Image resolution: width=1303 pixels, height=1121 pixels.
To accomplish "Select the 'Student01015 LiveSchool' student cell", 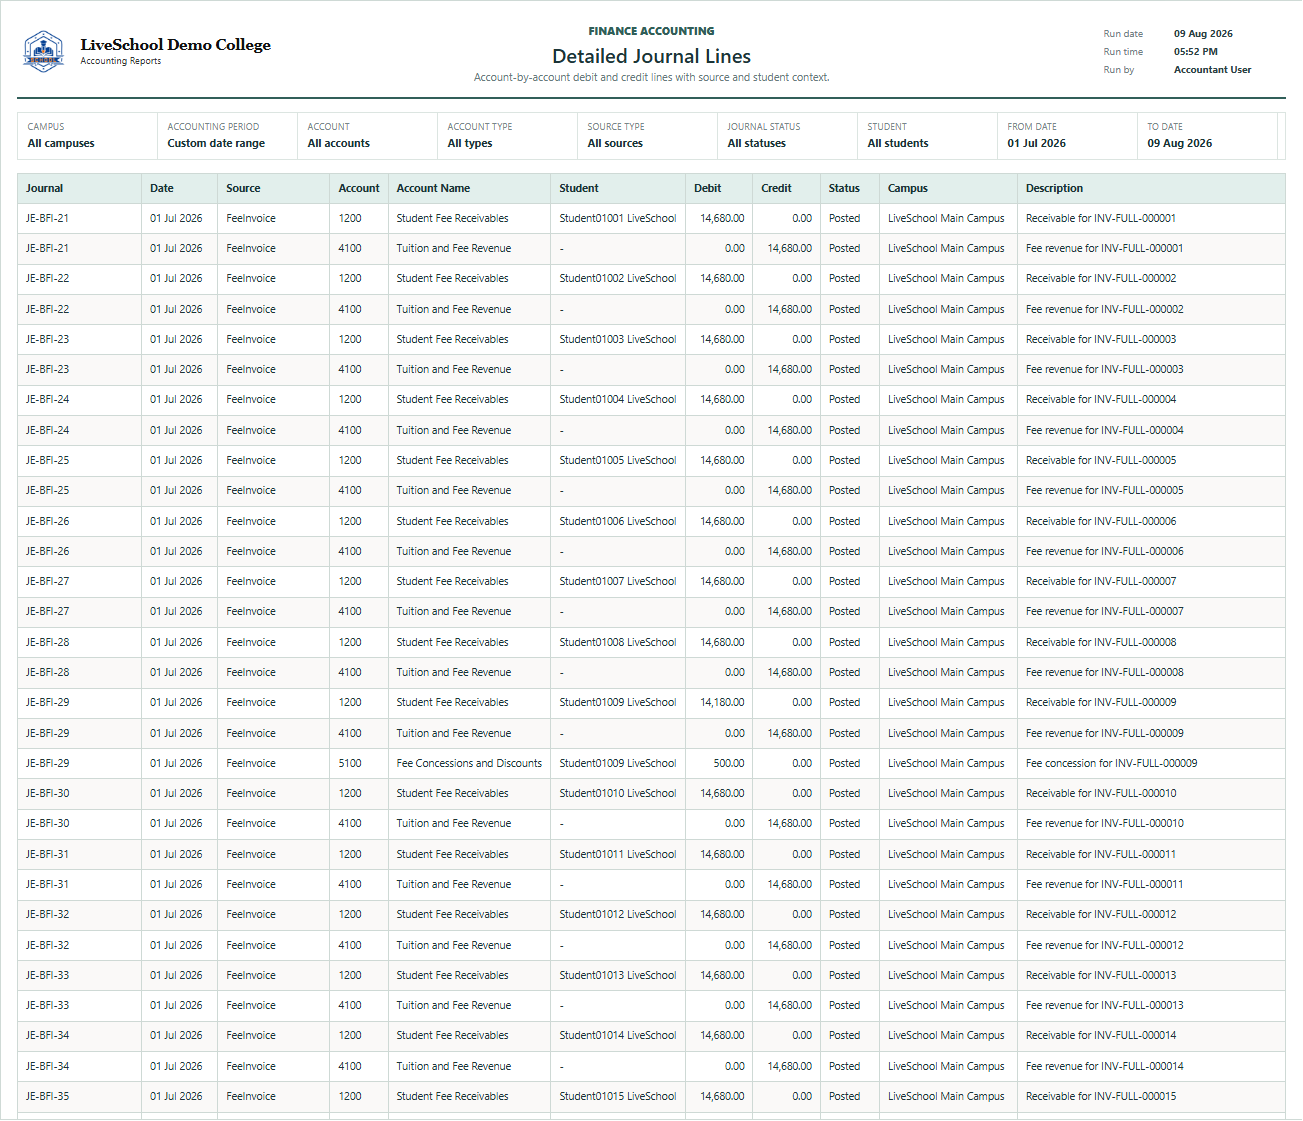I will tap(618, 1096).
